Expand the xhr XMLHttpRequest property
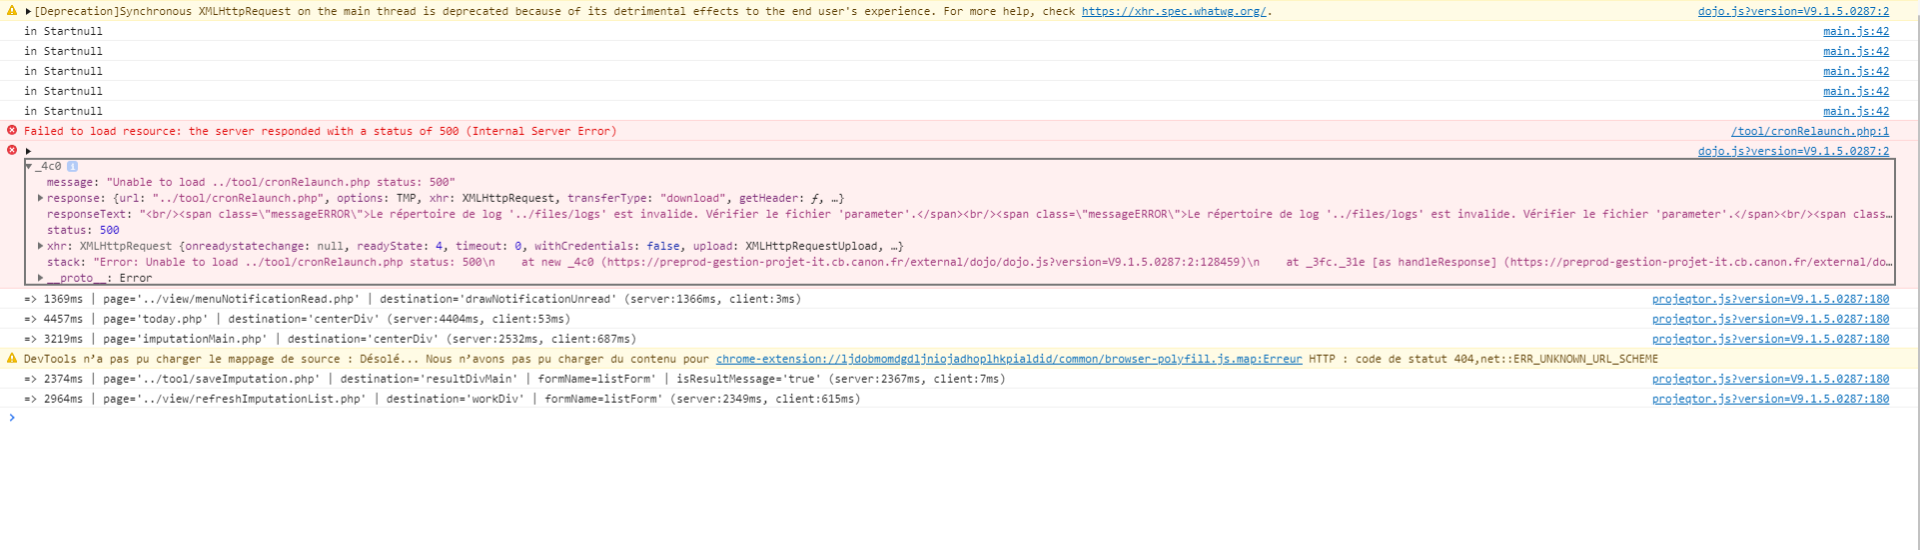 (40, 246)
